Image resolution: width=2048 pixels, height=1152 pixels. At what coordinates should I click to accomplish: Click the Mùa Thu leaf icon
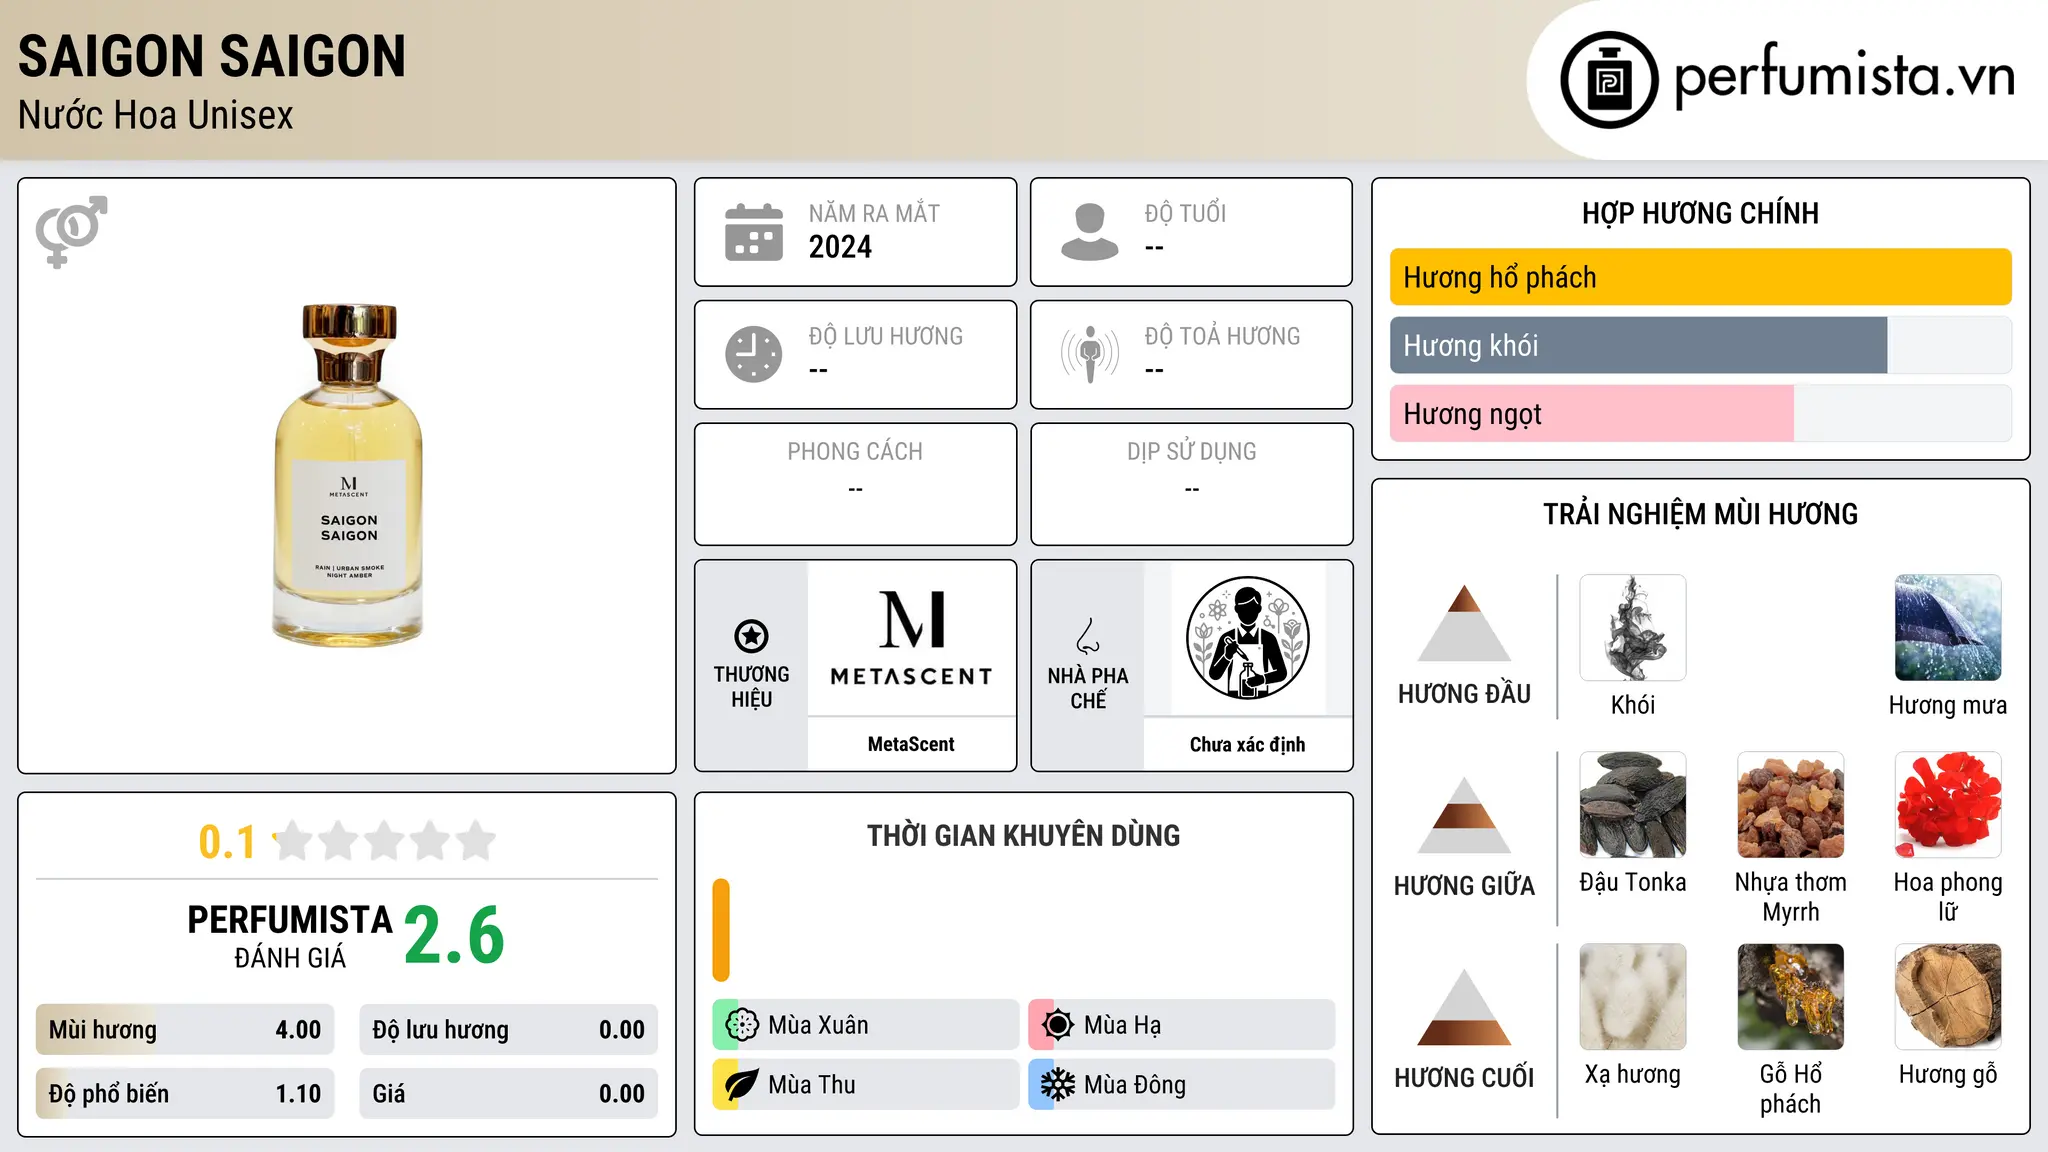(x=742, y=1085)
